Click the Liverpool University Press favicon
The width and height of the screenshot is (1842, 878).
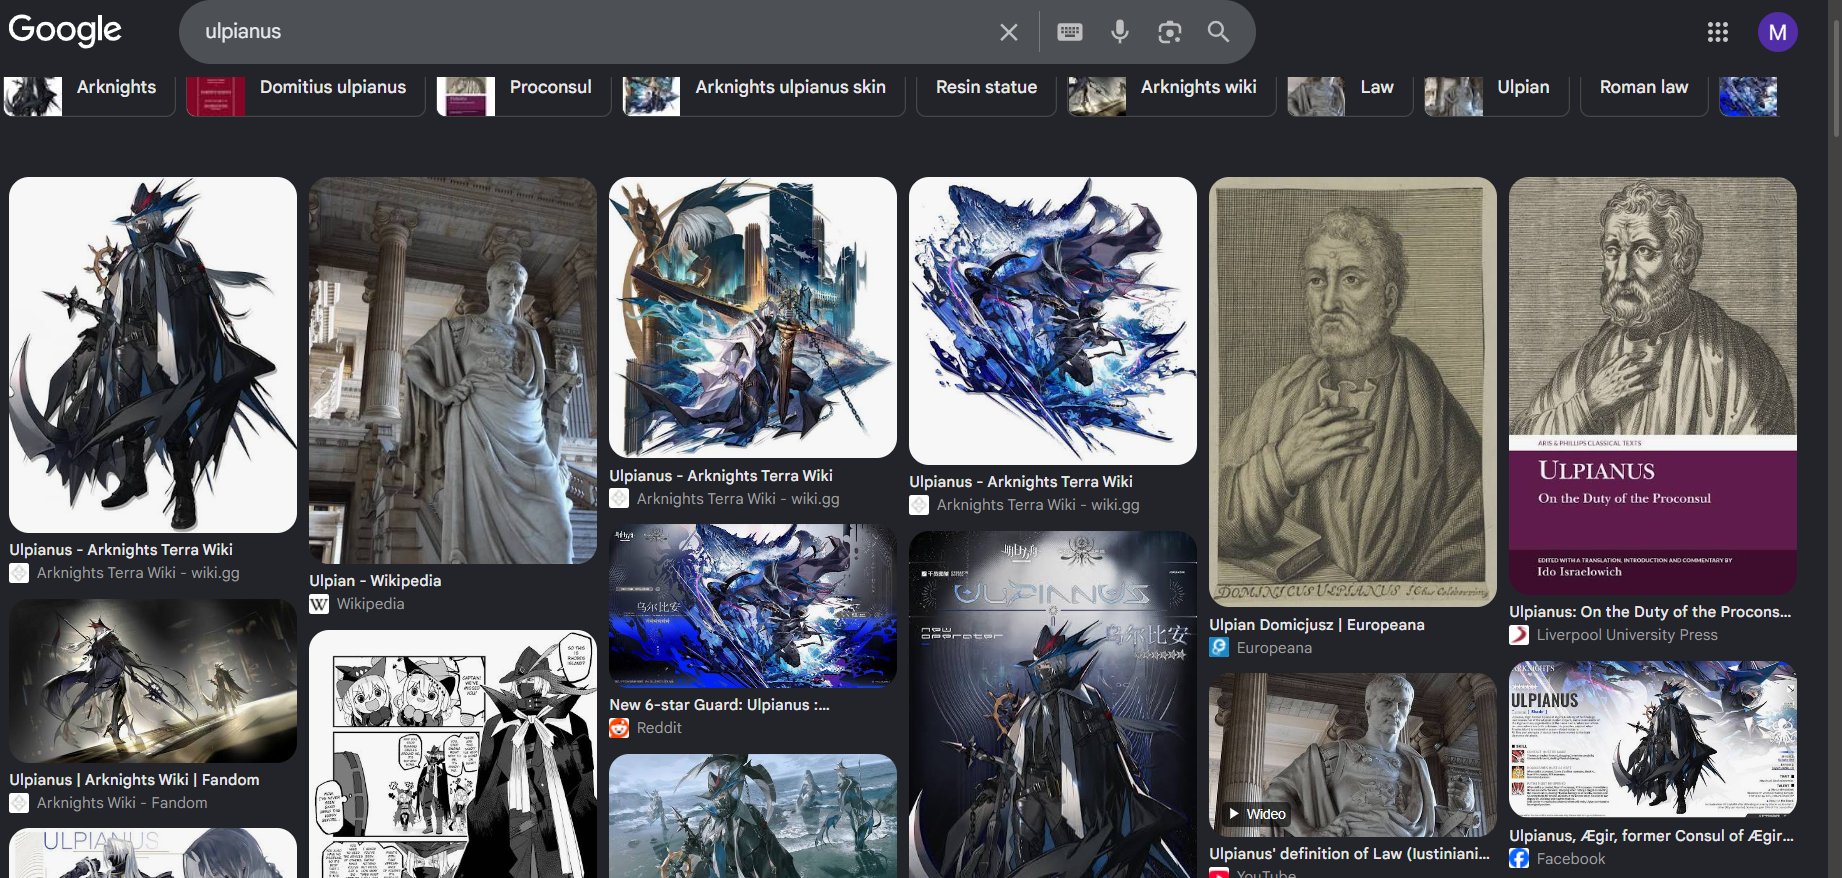coord(1519,635)
